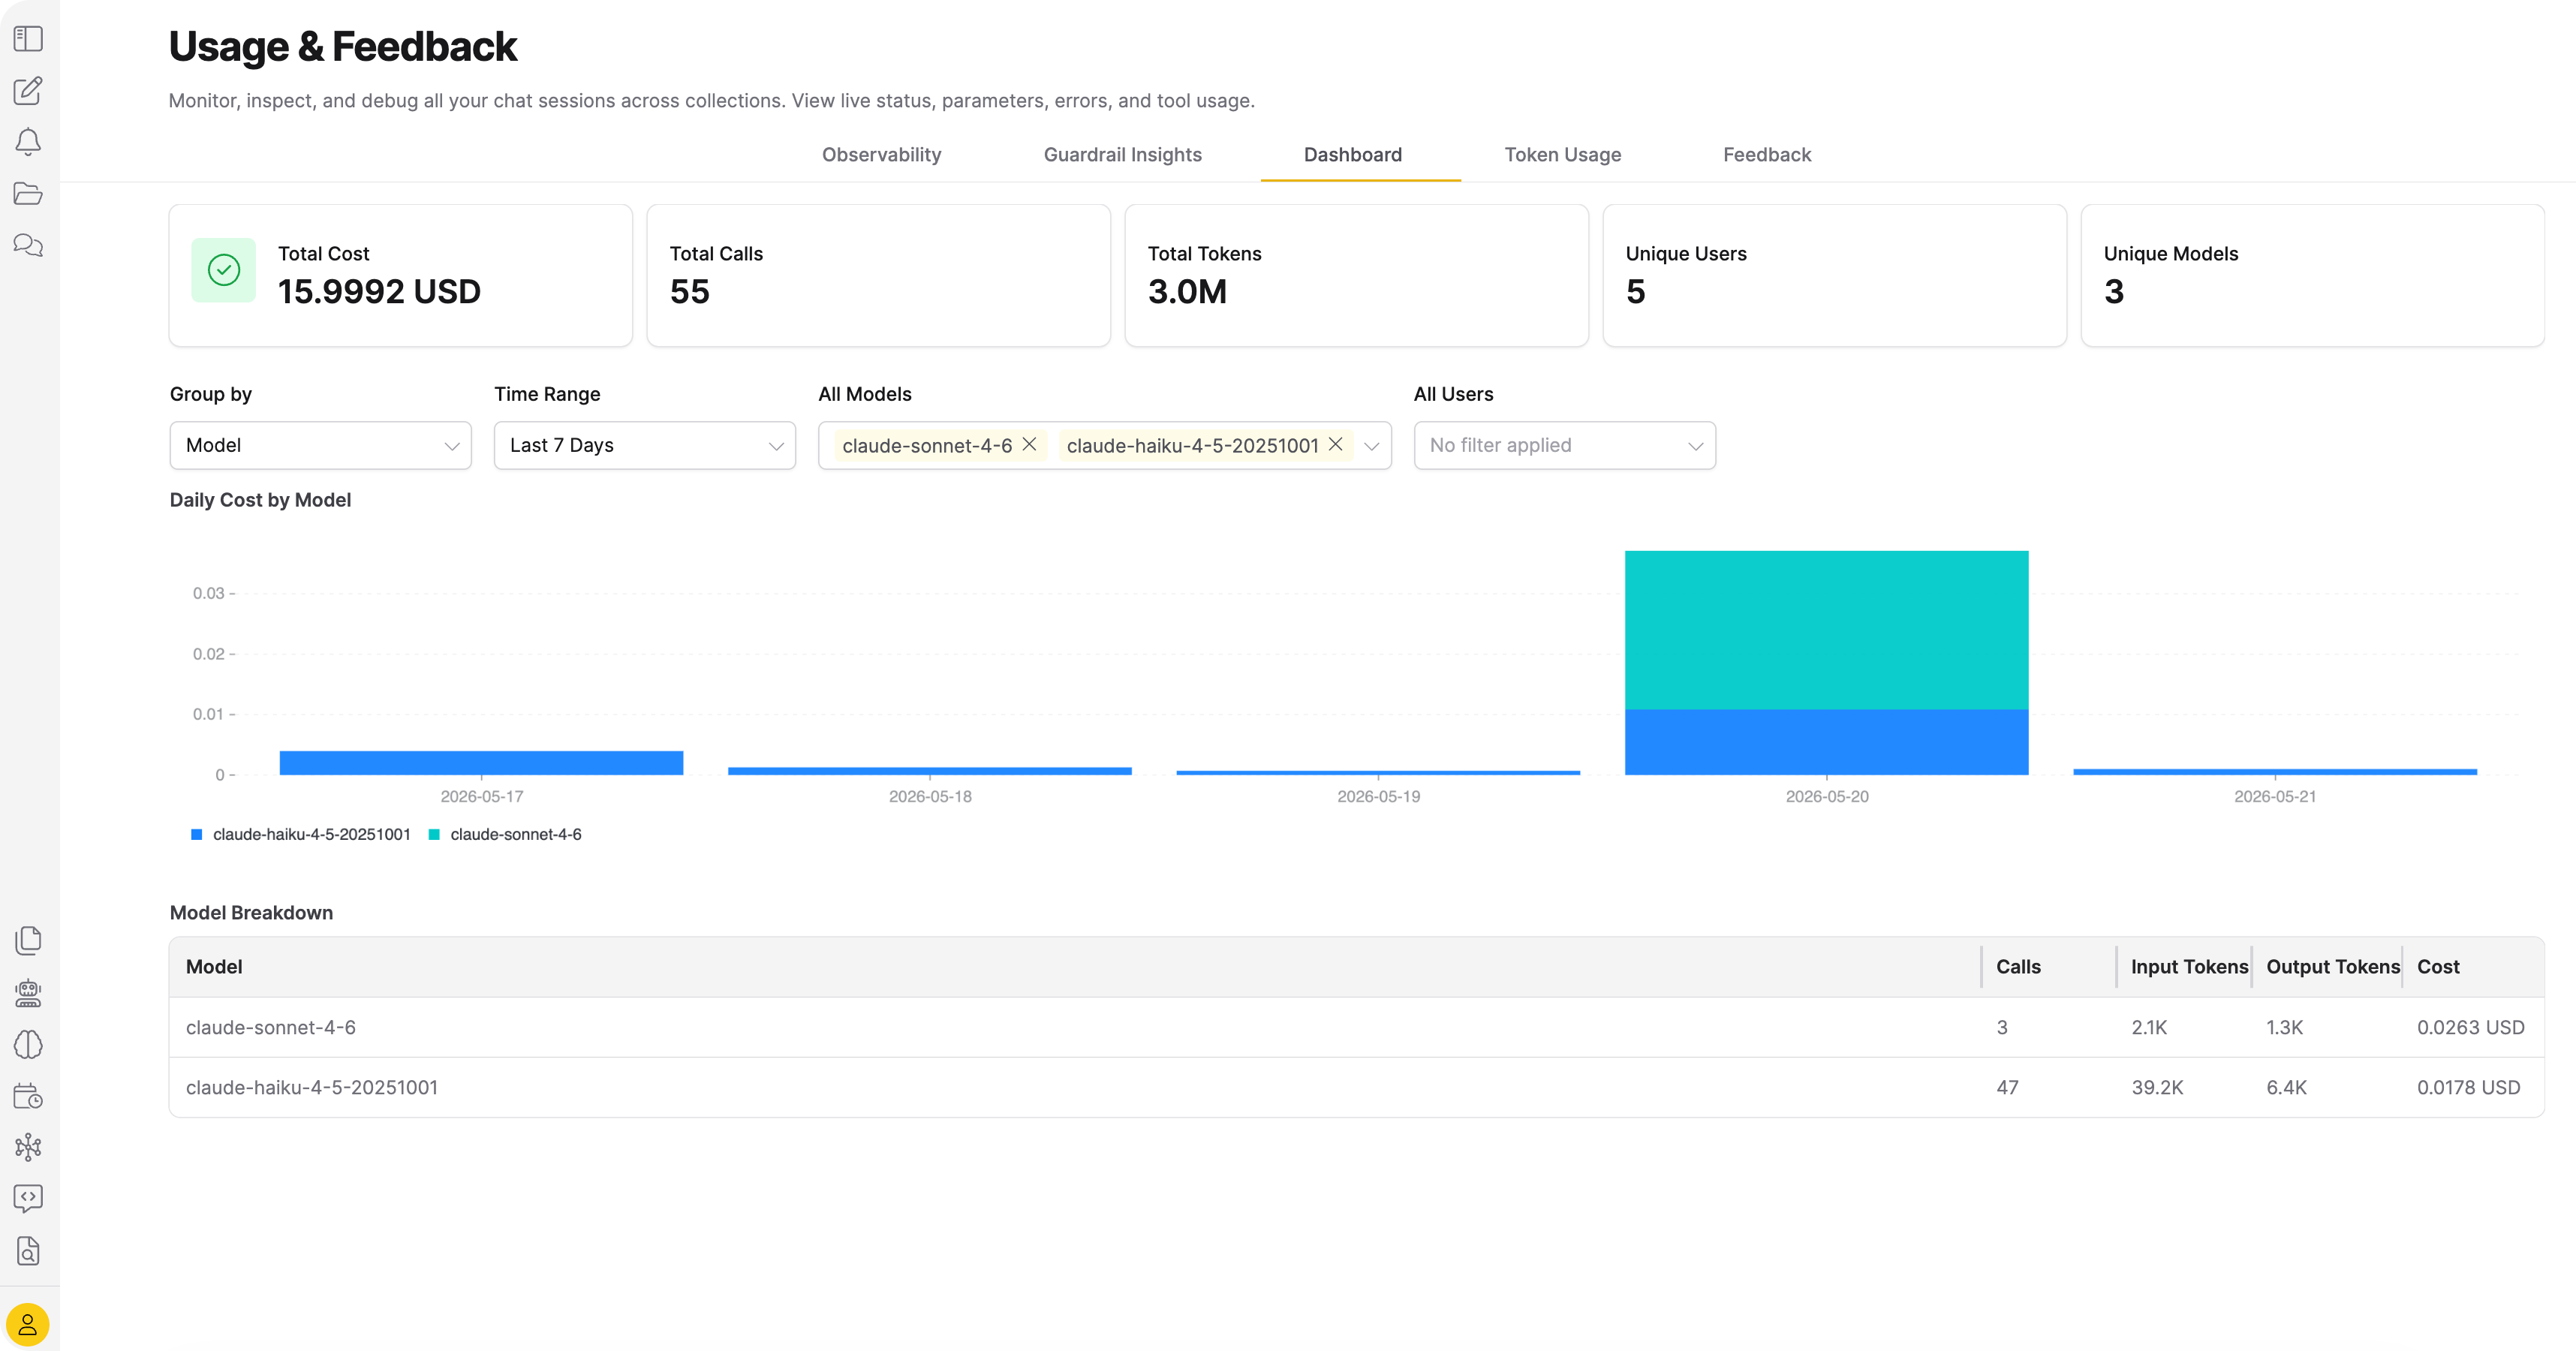Click the Unique Users card value 5
Image resolution: width=2576 pixels, height=1351 pixels.
1635,292
